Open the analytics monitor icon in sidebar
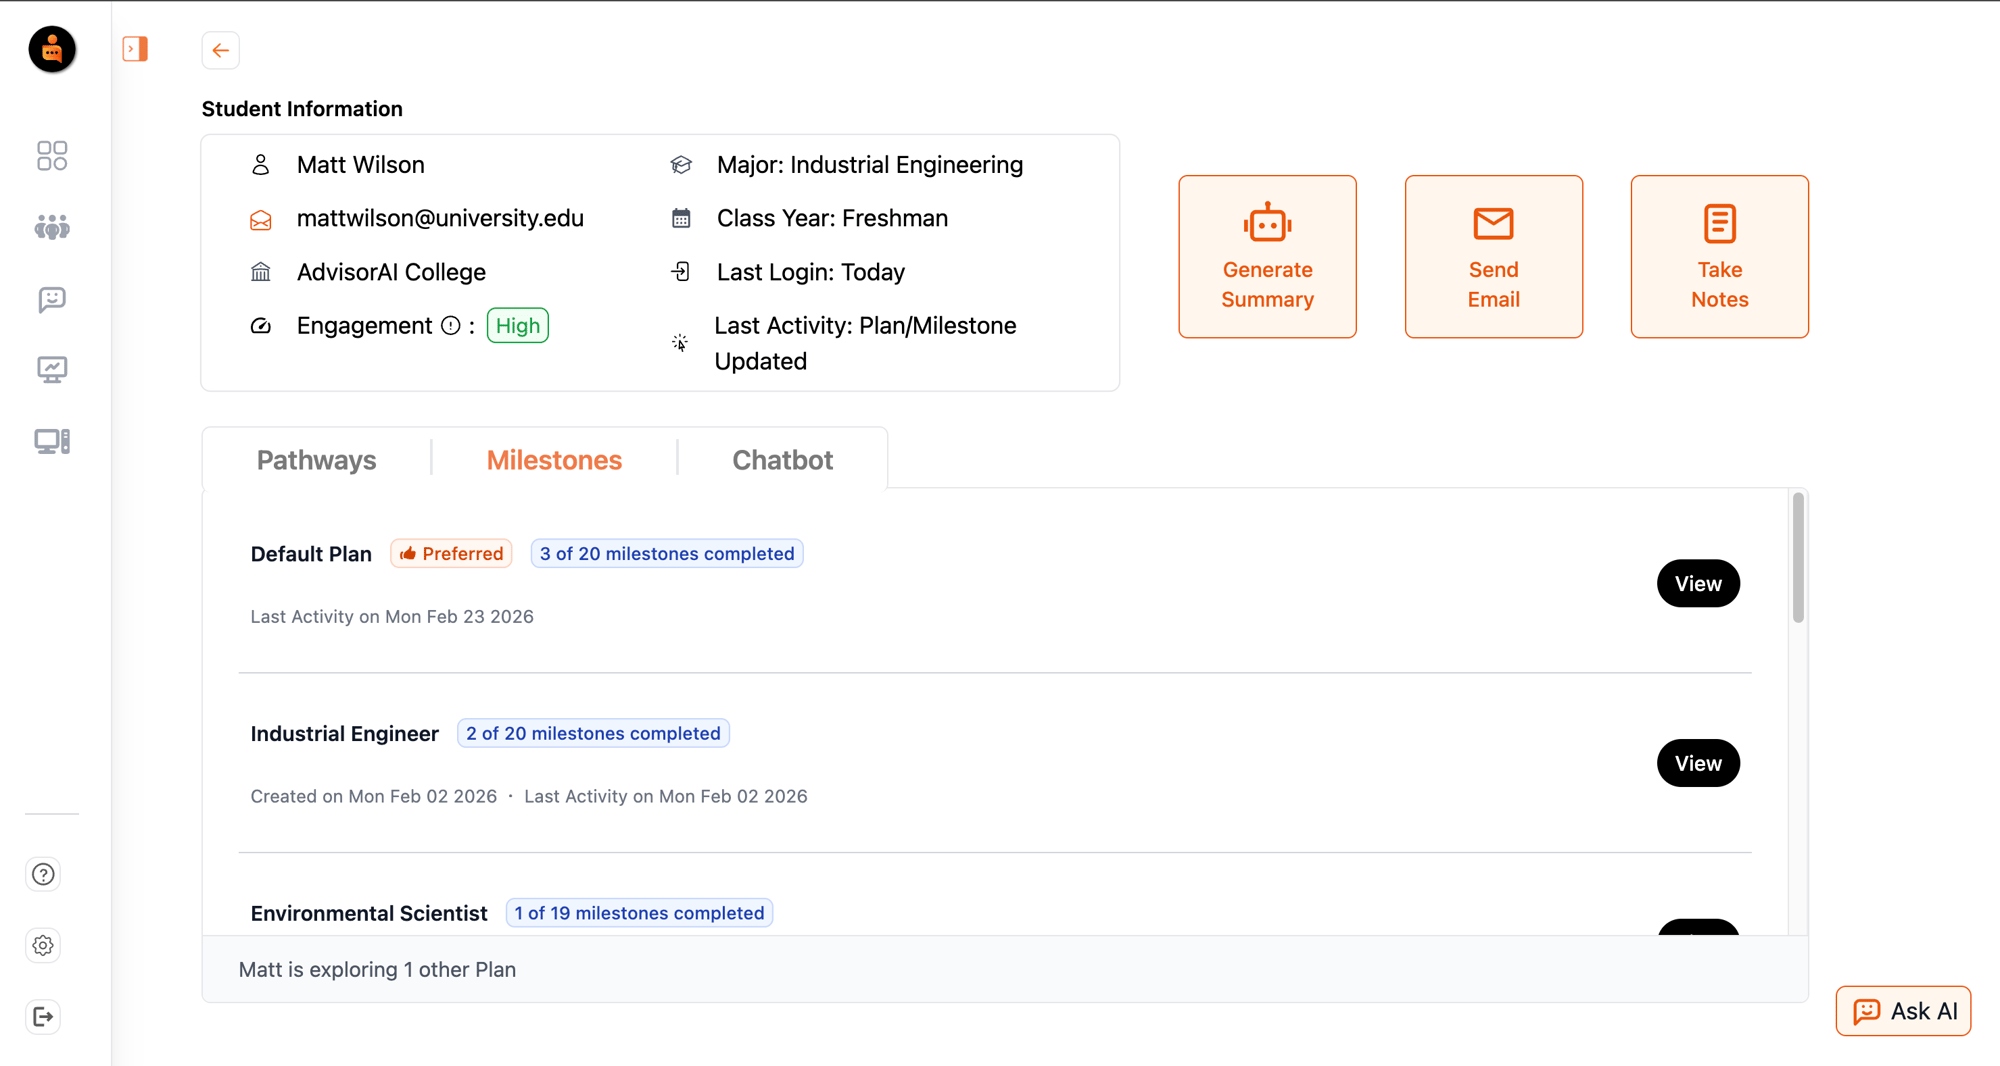Viewport: 2000px width, 1066px height. point(51,369)
